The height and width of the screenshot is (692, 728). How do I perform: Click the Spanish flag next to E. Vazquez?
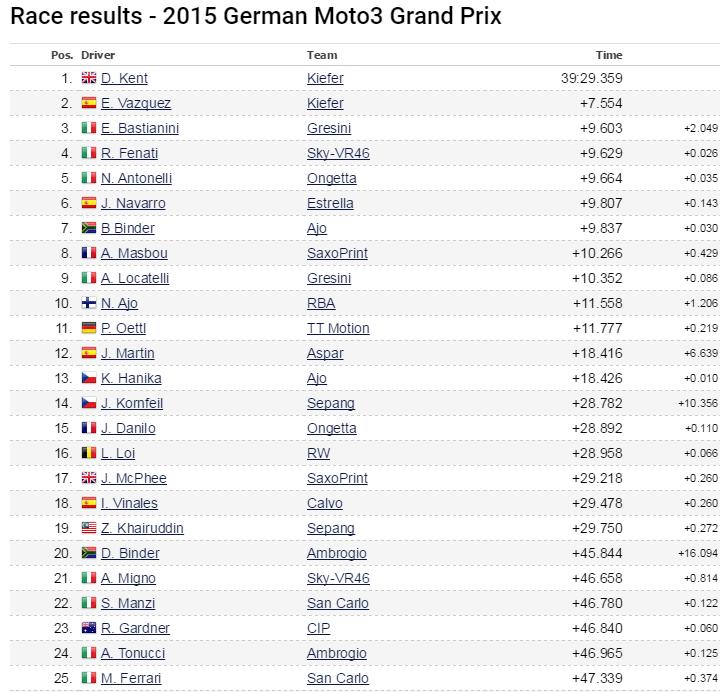point(89,103)
